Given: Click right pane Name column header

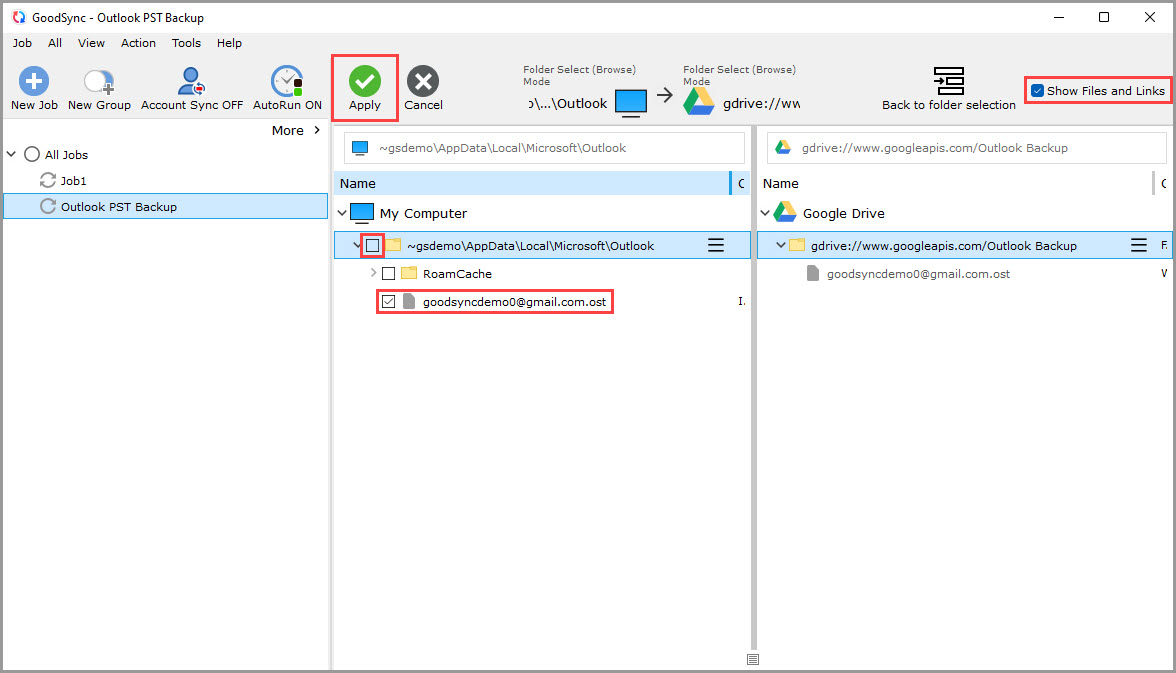Looking at the screenshot, I should coord(955,183).
